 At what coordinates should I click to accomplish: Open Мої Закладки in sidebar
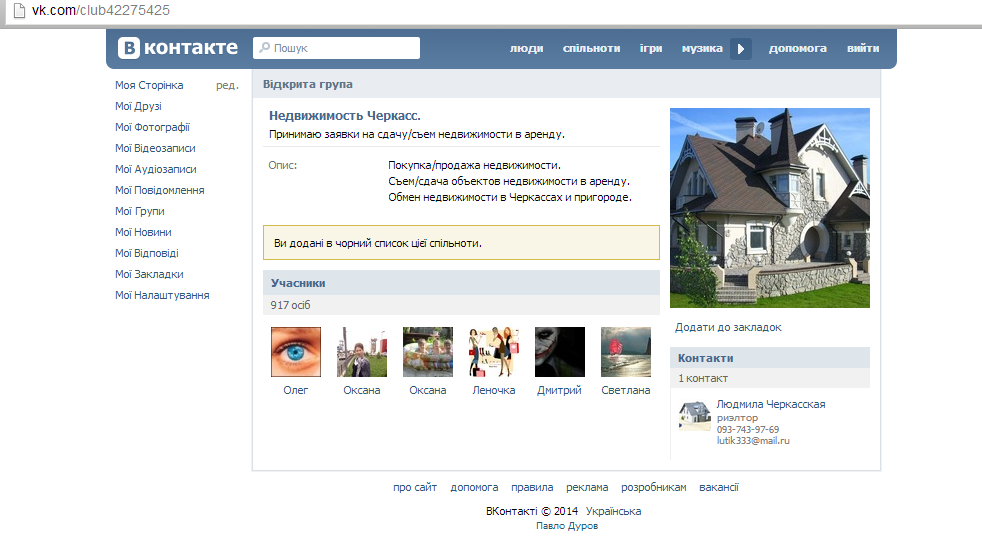149,274
